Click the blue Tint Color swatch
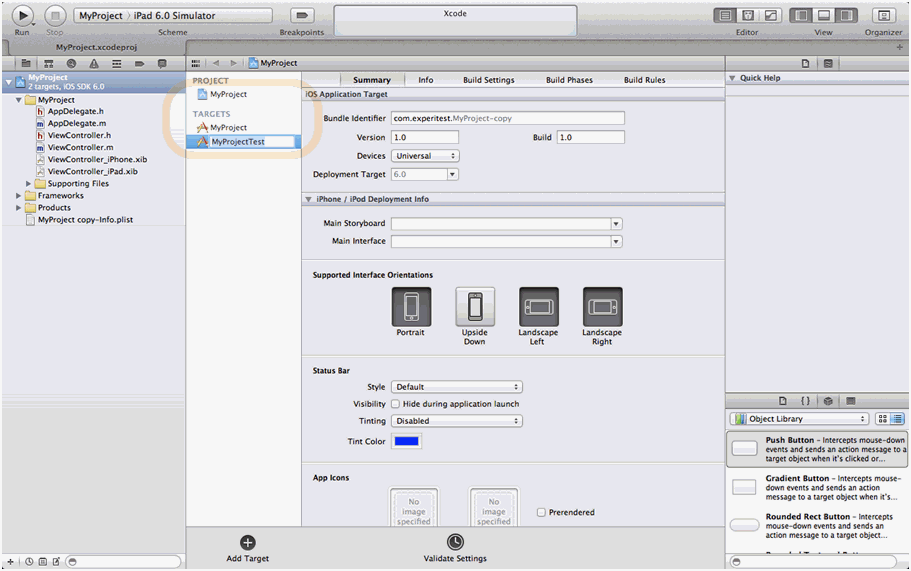Image resolution: width=911 pixels, height=571 pixels. pyautogui.click(x=406, y=441)
